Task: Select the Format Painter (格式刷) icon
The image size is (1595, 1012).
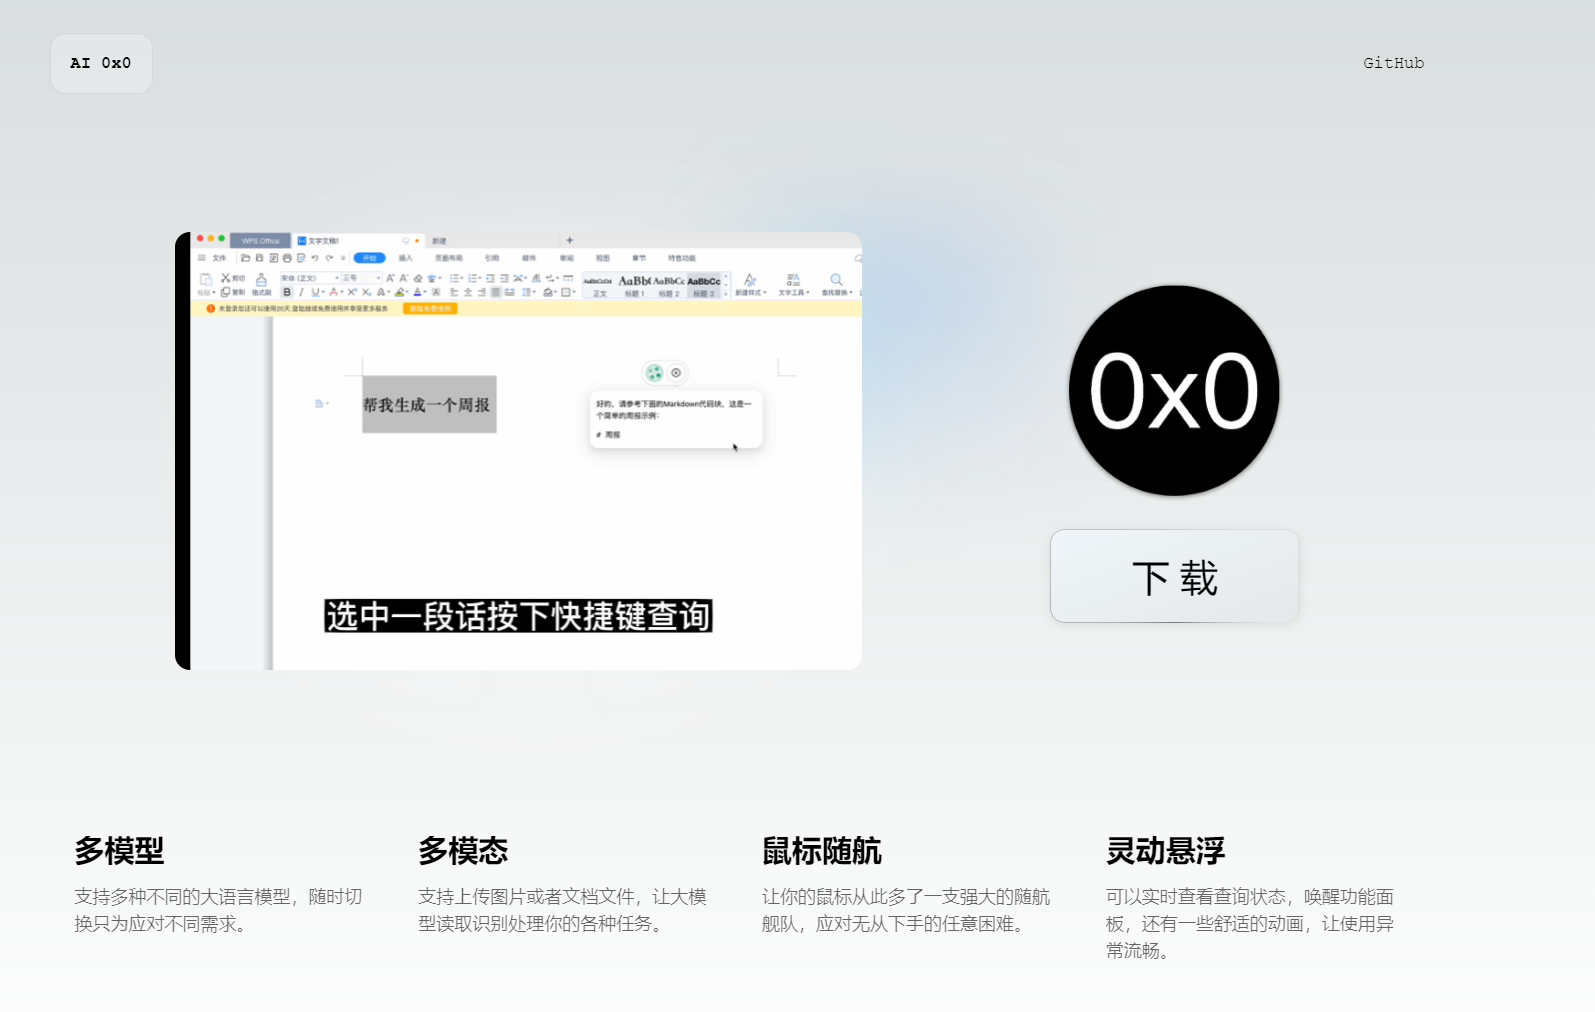Action: (x=261, y=283)
